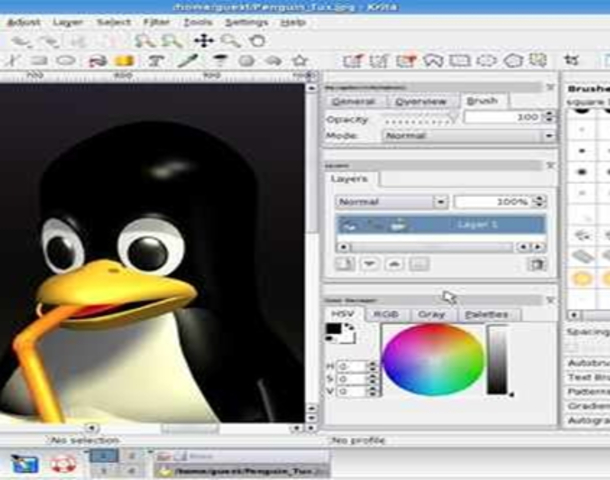Switch to the RGB color tab
Image resolution: width=610 pixels, height=480 pixels.
pos(386,314)
